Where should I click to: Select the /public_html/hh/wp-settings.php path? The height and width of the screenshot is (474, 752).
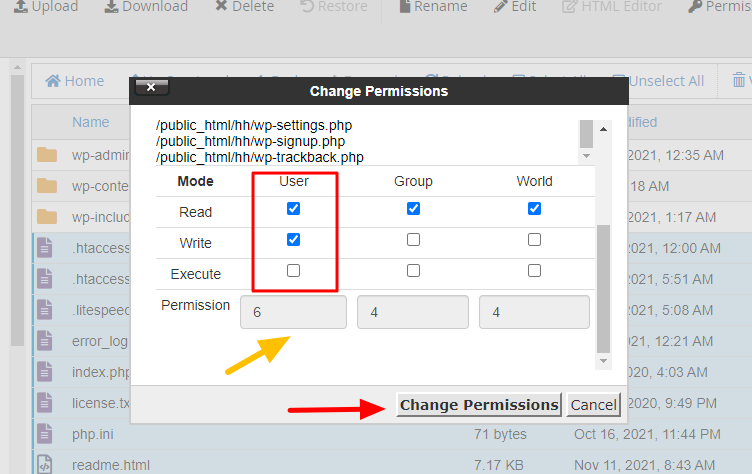click(x=254, y=125)
